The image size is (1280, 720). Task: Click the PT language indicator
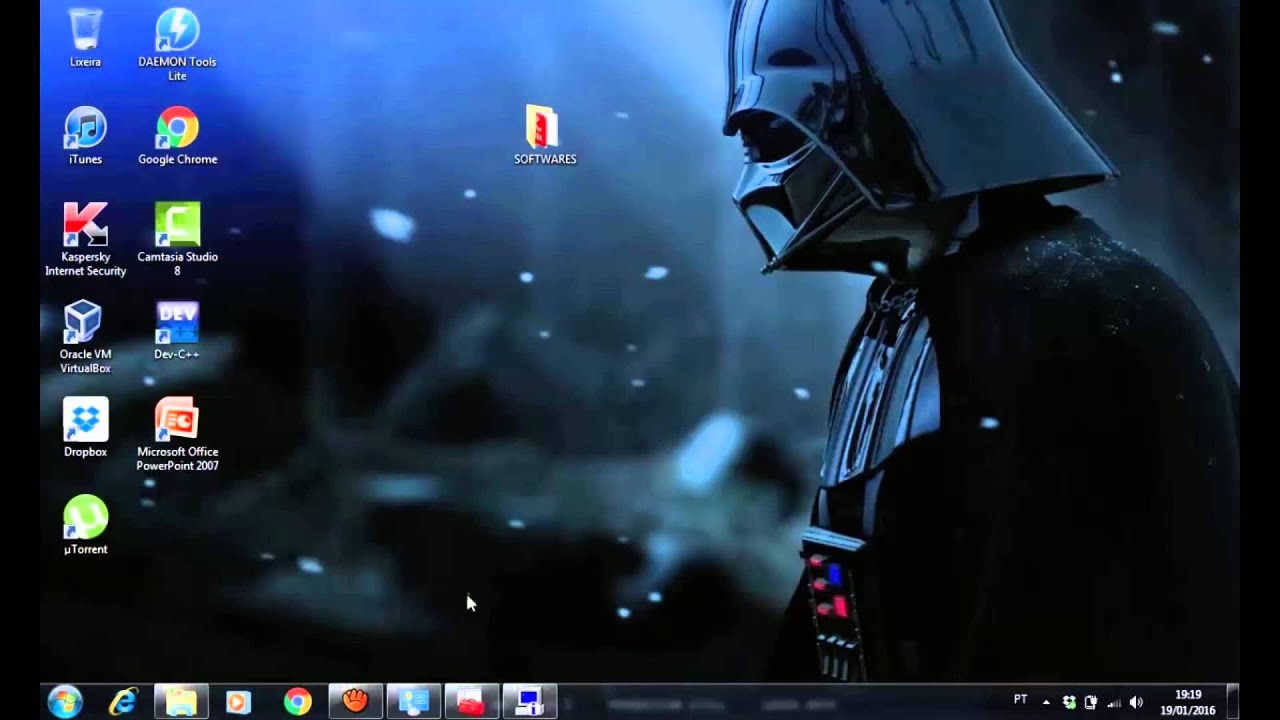coord(1021,700)
